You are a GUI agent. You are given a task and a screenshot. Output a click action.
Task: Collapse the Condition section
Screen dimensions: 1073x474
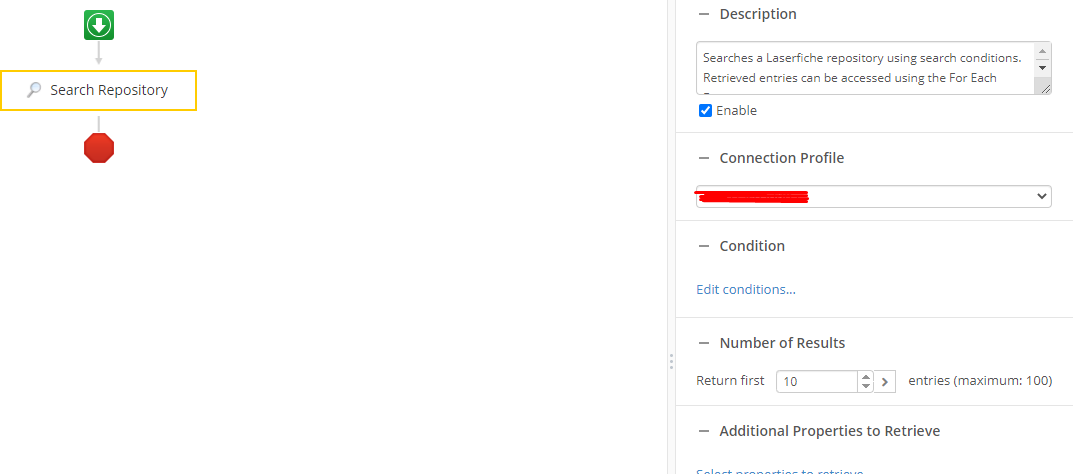coord(703,246)
